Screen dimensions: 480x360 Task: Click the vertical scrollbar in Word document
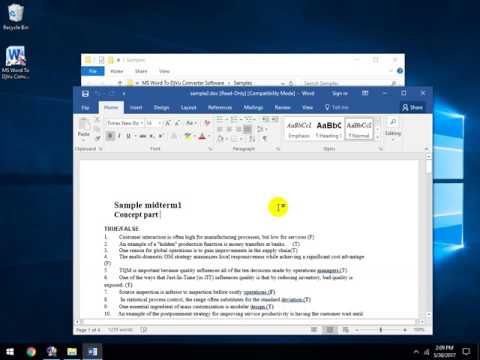429,236
